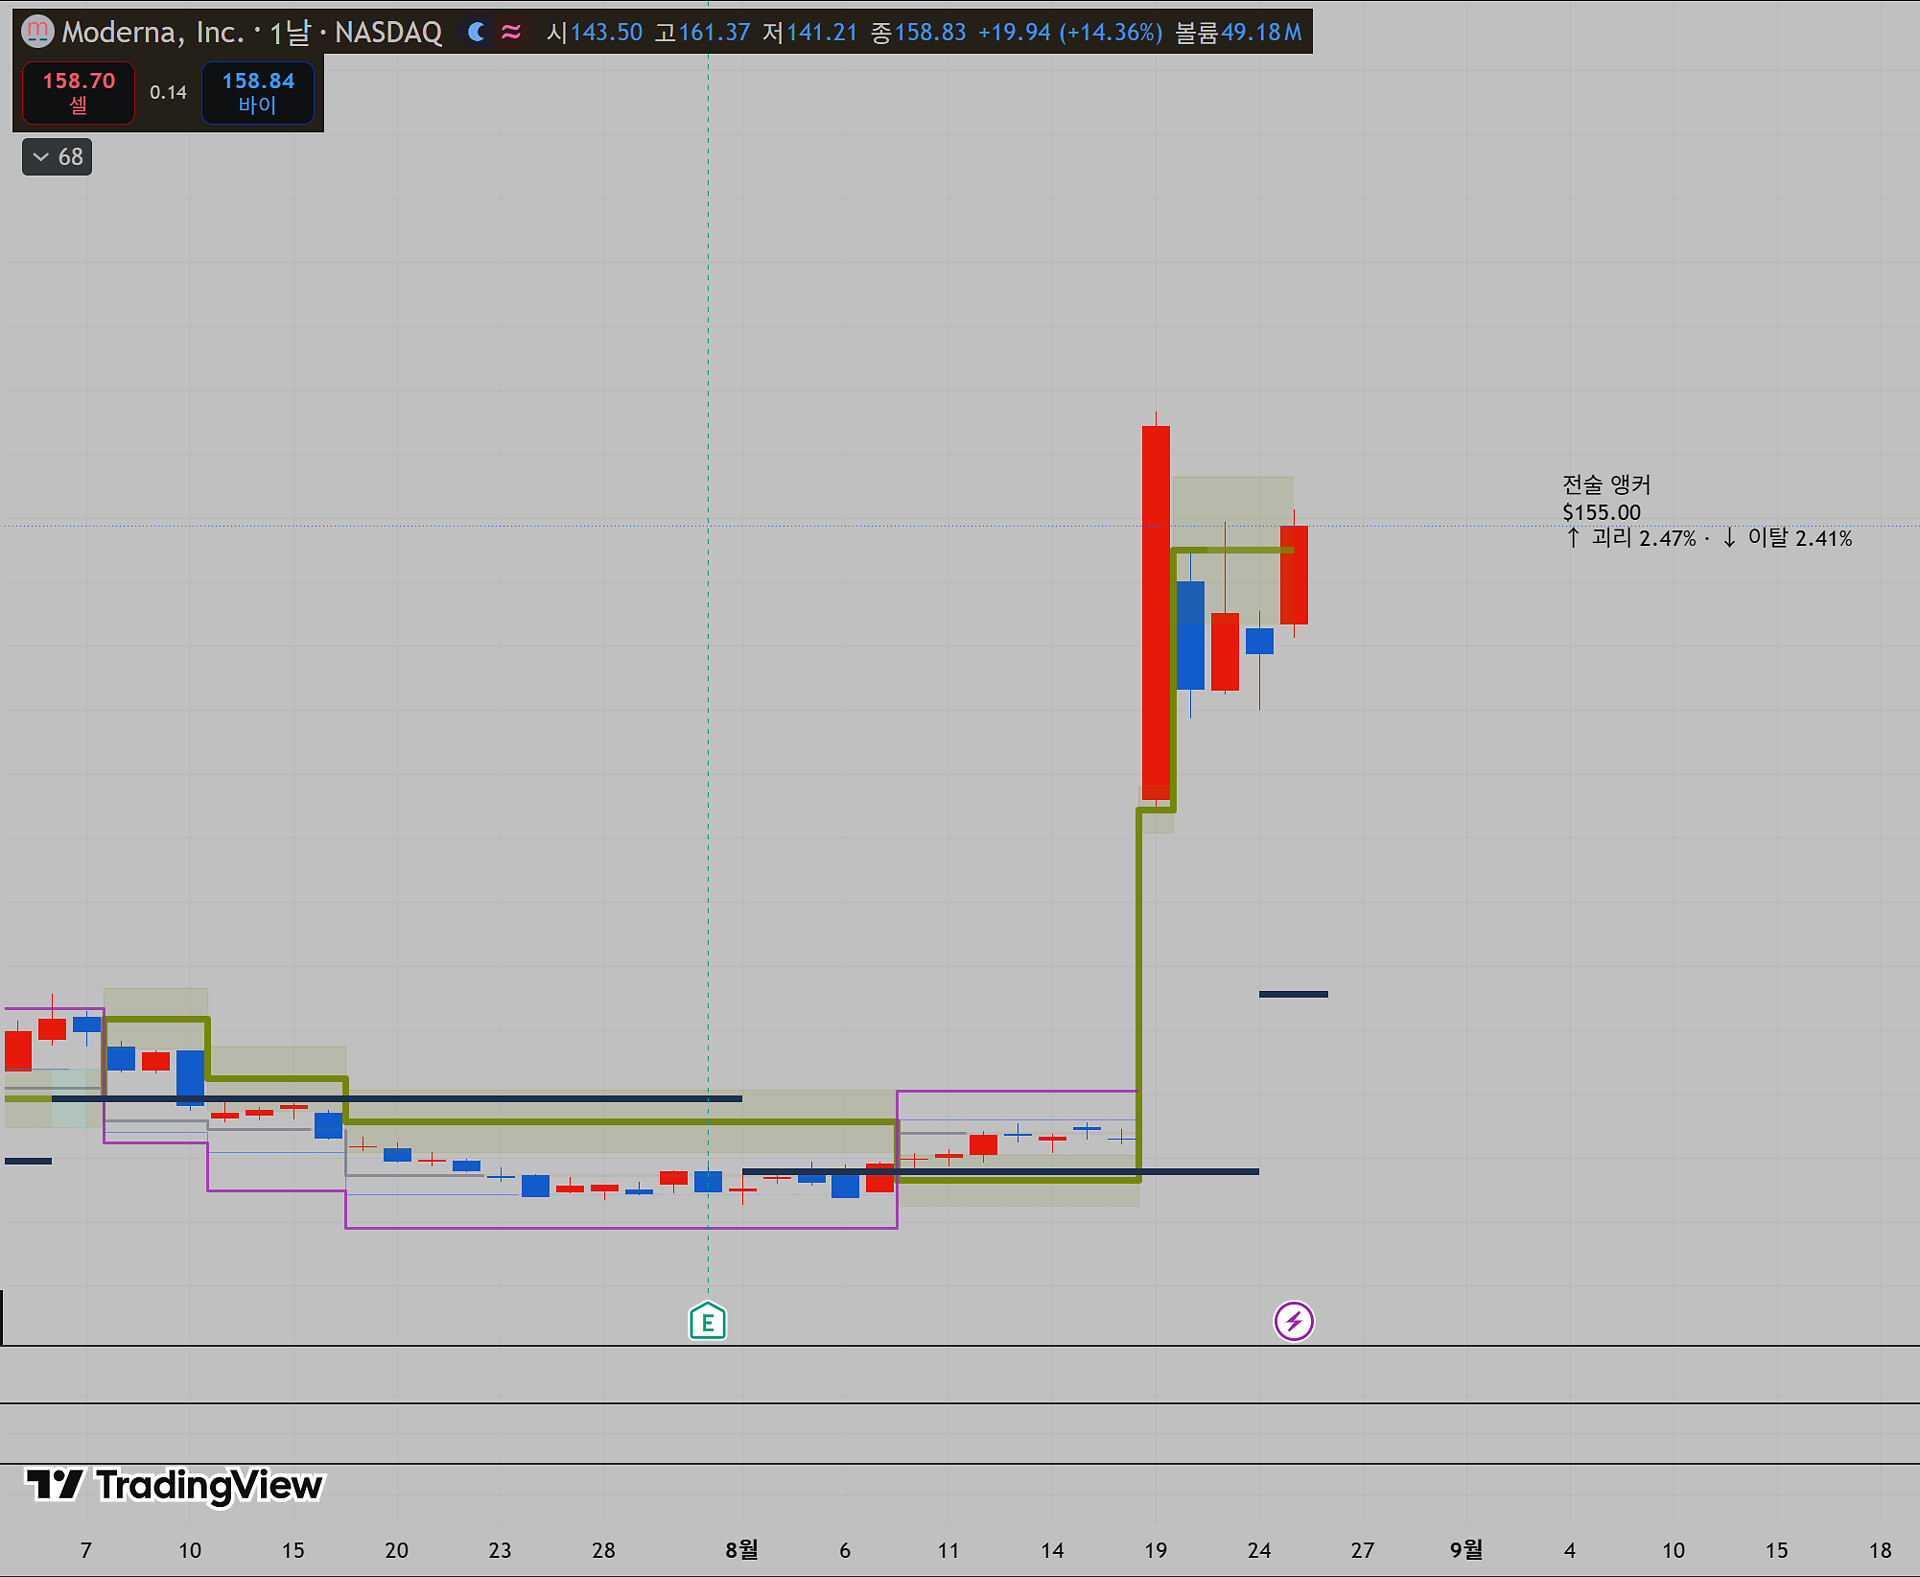Click the volume value 볼륨49.18M

[x=1238, y=32]
